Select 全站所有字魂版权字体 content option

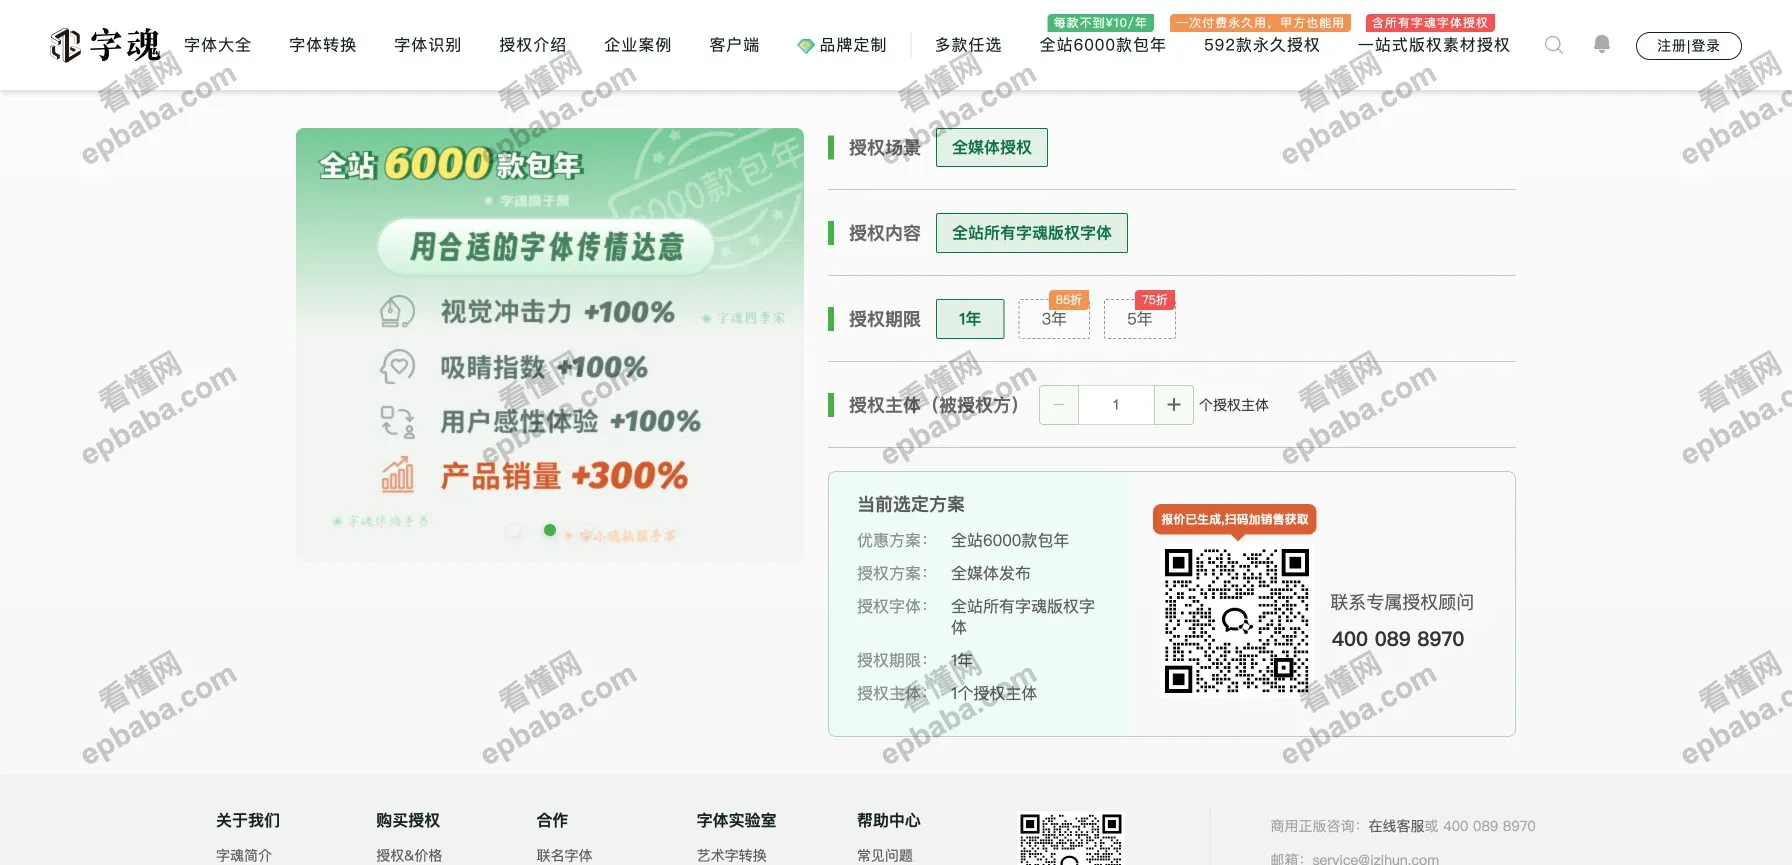point(1031,233)
